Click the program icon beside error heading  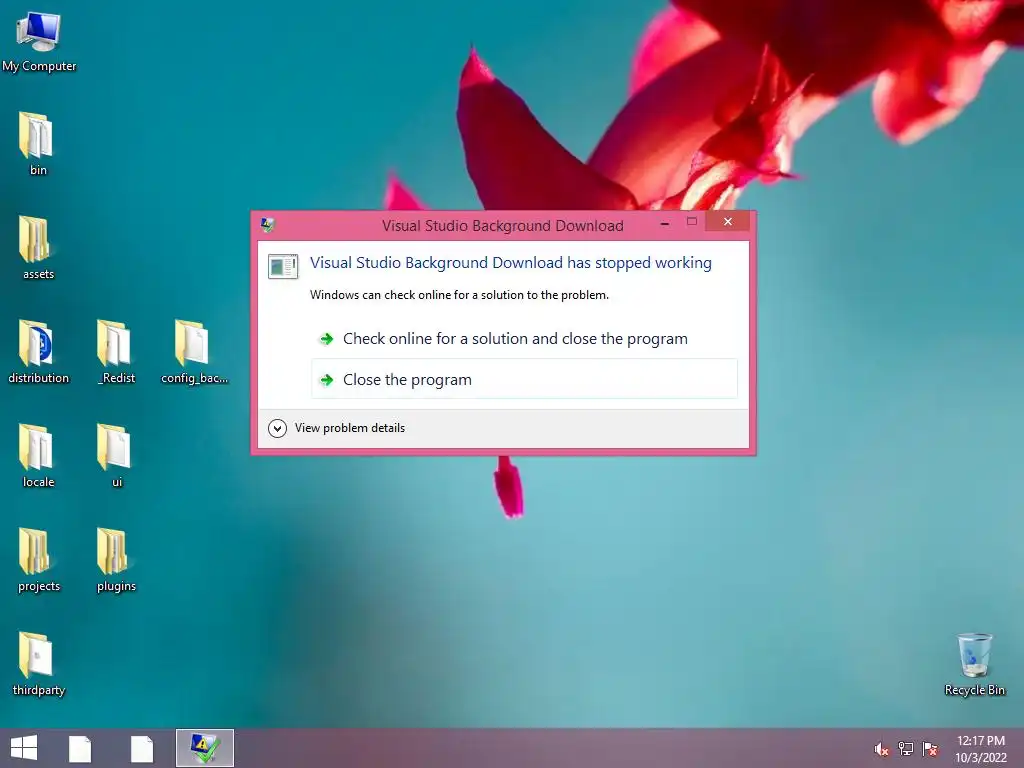point(283,266)
